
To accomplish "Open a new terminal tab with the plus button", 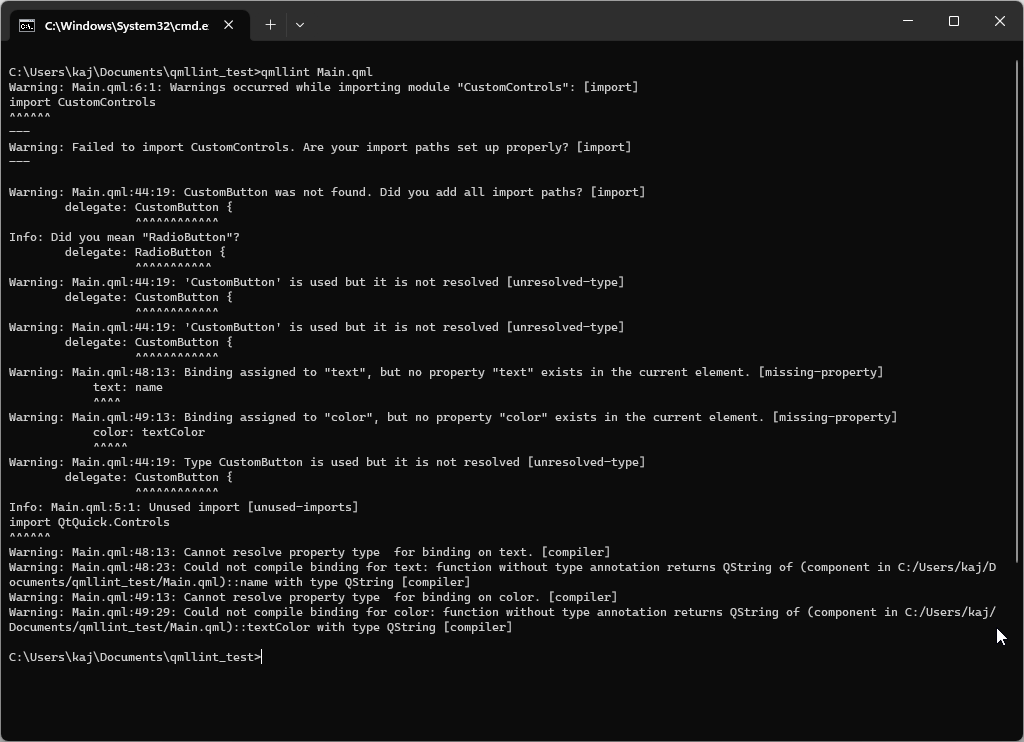I will point(270,24).
